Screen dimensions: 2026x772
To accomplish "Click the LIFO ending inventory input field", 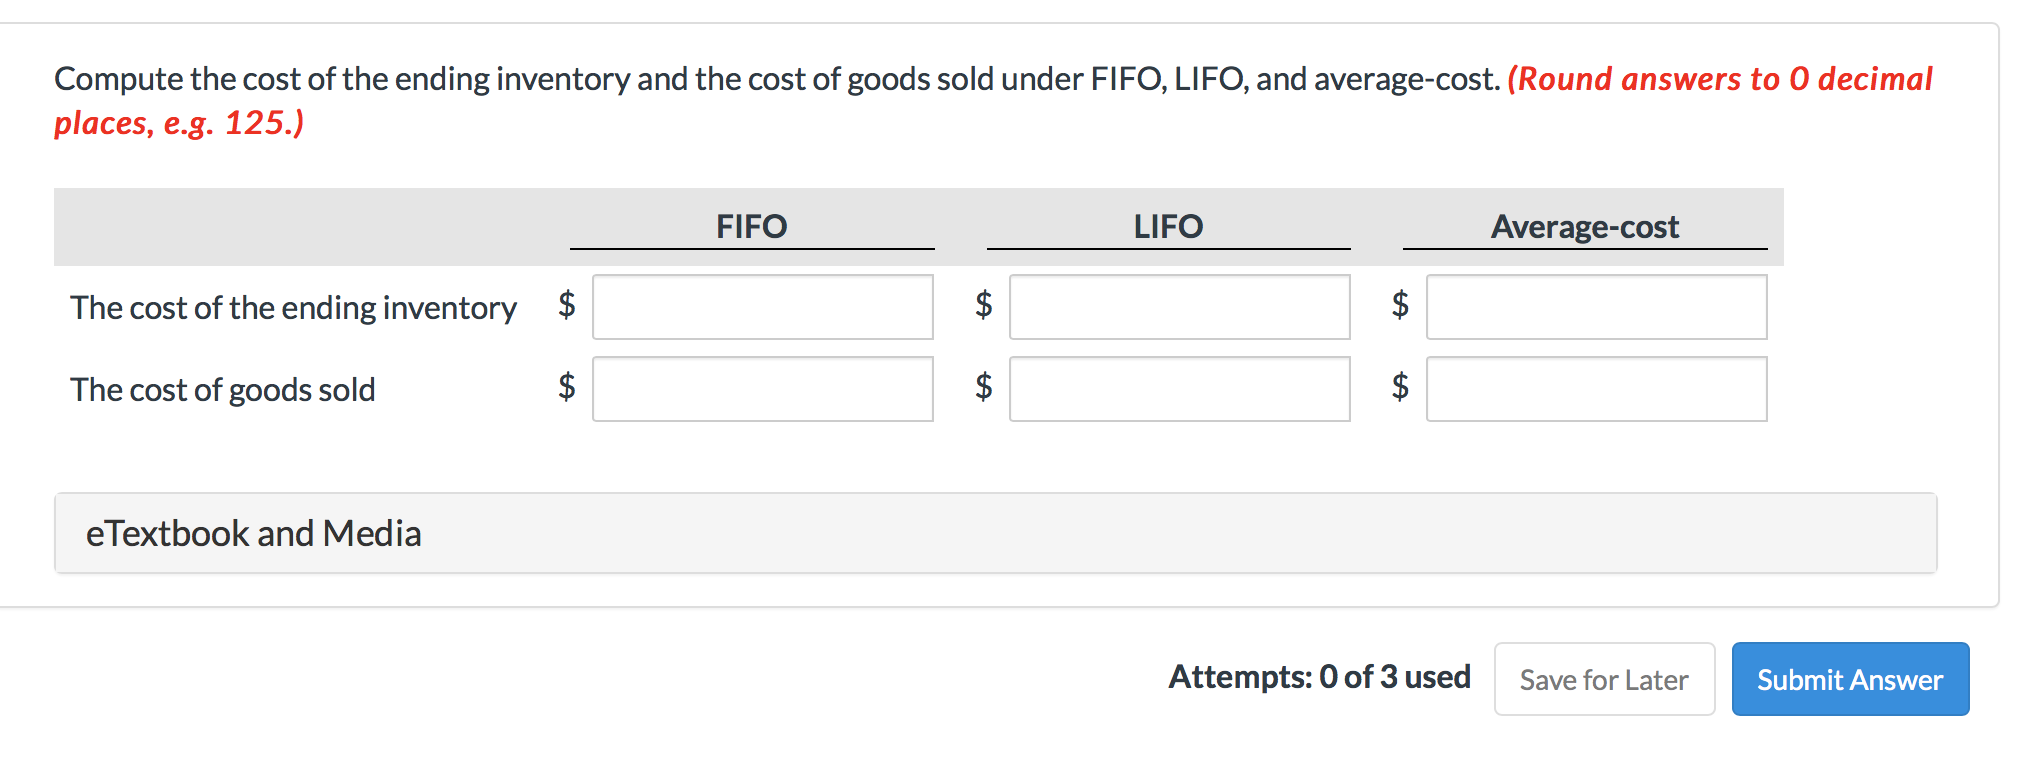I will click(1180, 308).
